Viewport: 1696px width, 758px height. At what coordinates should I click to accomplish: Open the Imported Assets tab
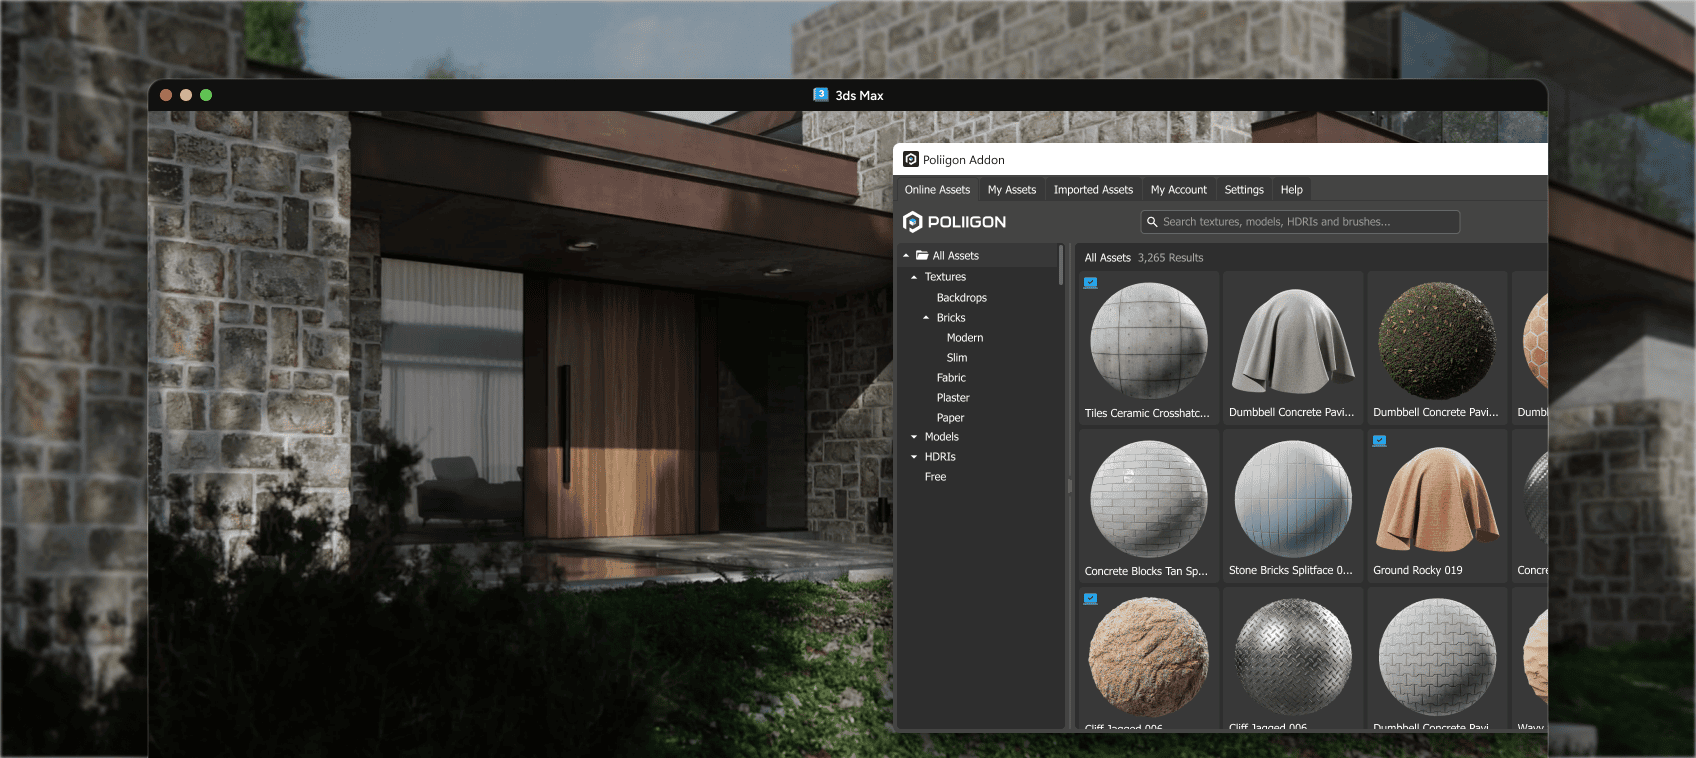tap(1093, 190)
